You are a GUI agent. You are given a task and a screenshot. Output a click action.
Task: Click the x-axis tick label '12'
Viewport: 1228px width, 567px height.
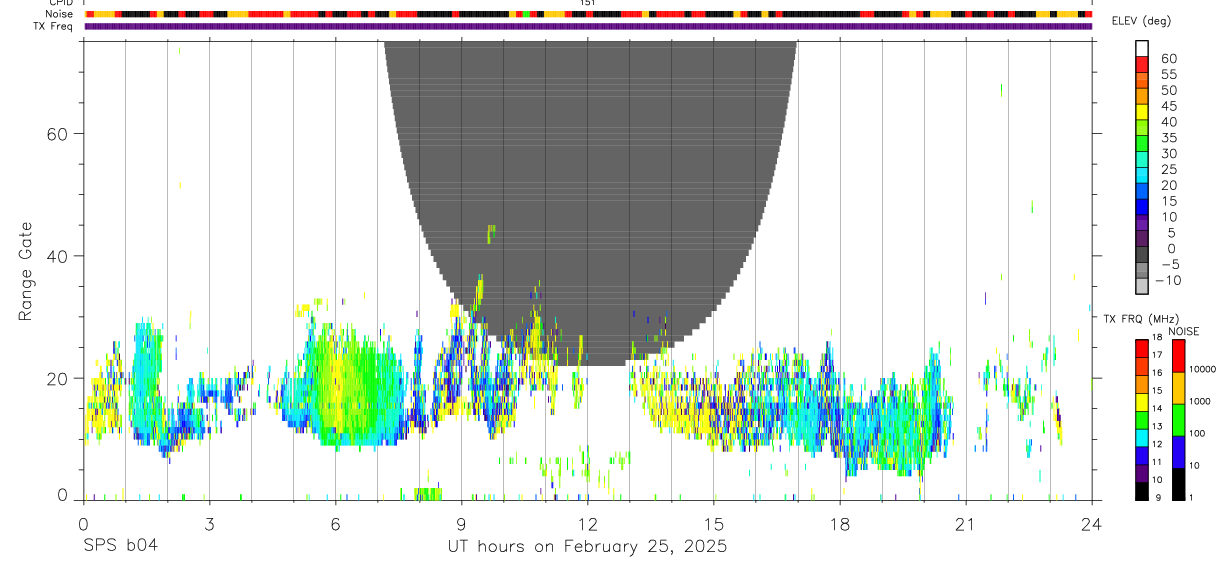[x=587, y=523]
